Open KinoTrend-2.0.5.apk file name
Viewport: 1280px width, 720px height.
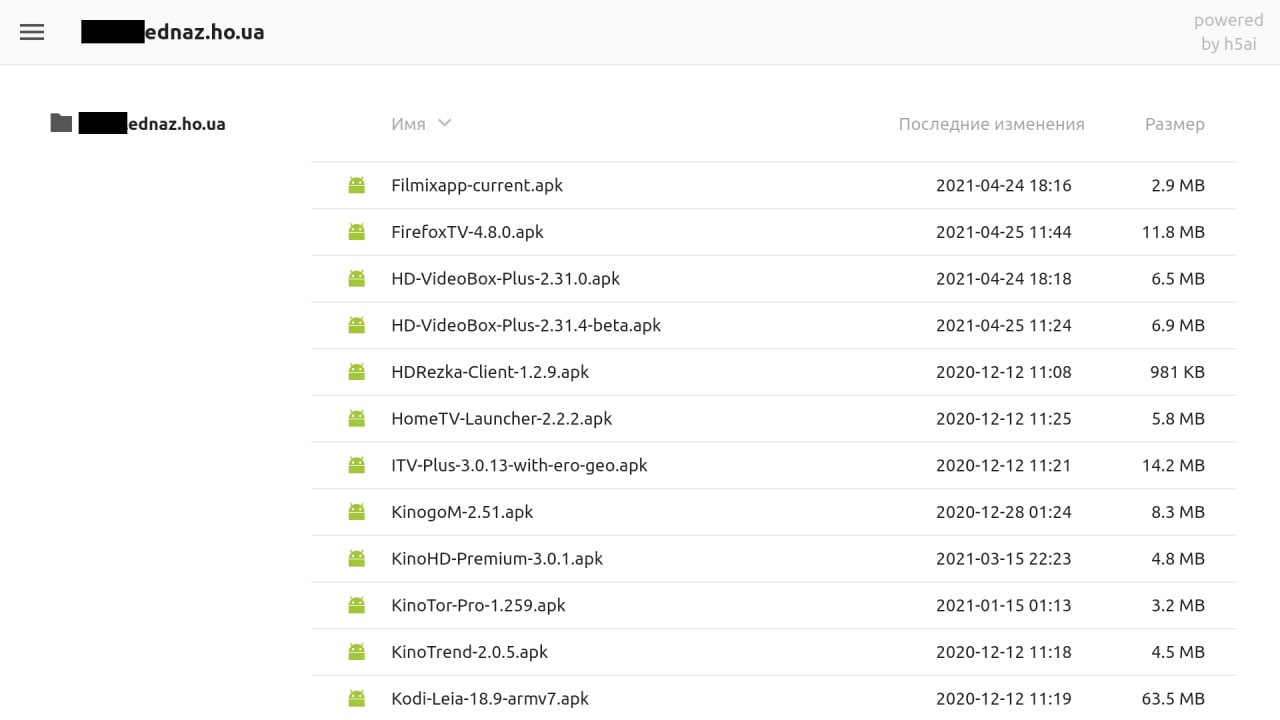pos(469,652)
